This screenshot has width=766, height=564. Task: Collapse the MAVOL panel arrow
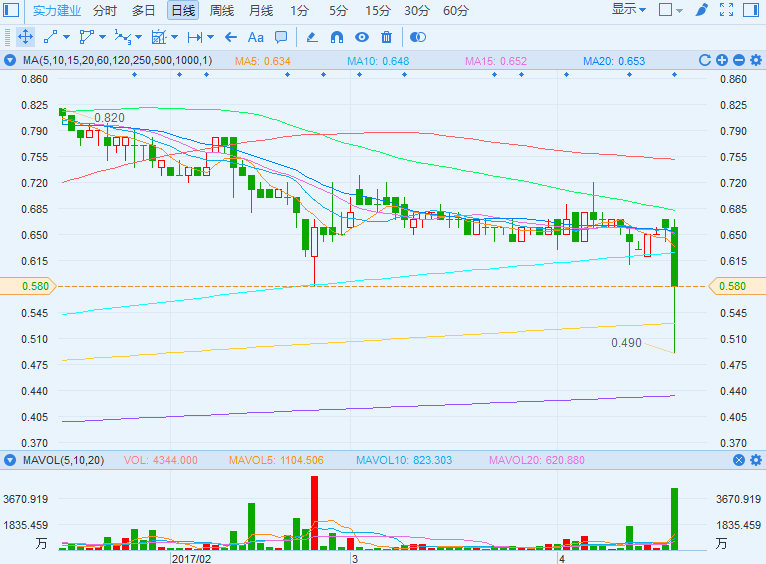click(x=10, y=460)
